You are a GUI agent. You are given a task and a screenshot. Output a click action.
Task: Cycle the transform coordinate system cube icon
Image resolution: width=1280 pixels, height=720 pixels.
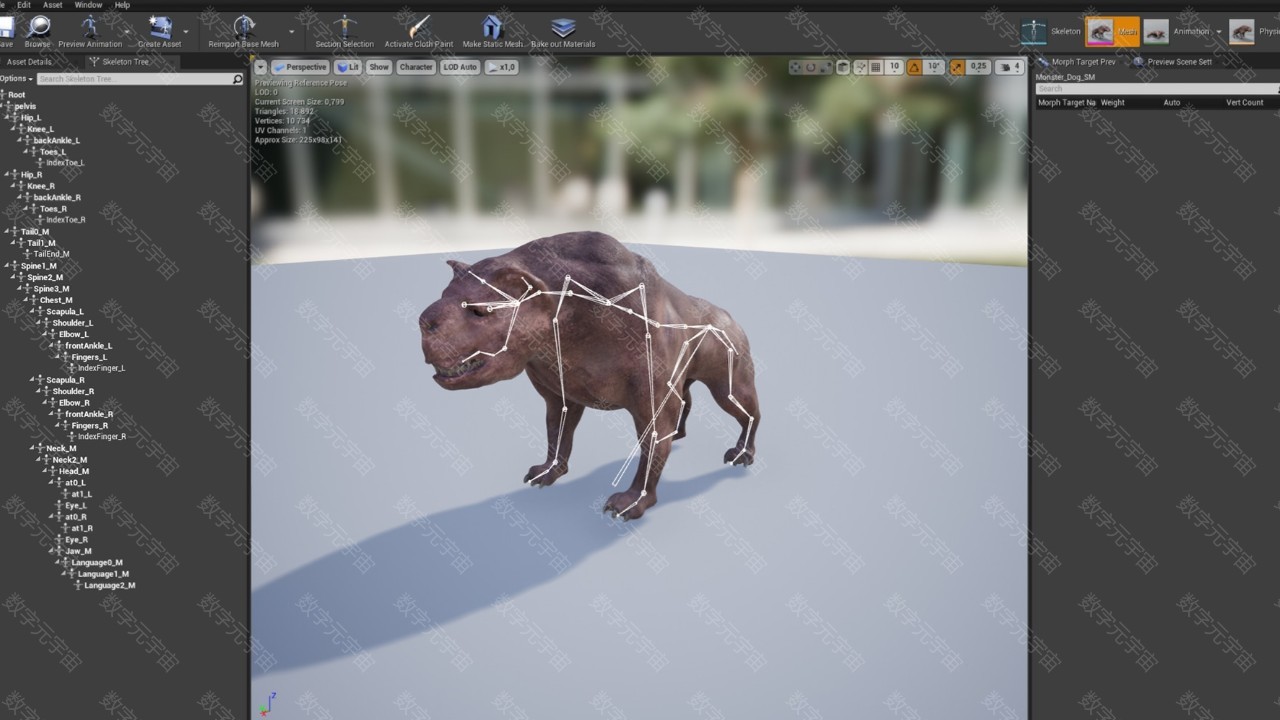[843, 67]
